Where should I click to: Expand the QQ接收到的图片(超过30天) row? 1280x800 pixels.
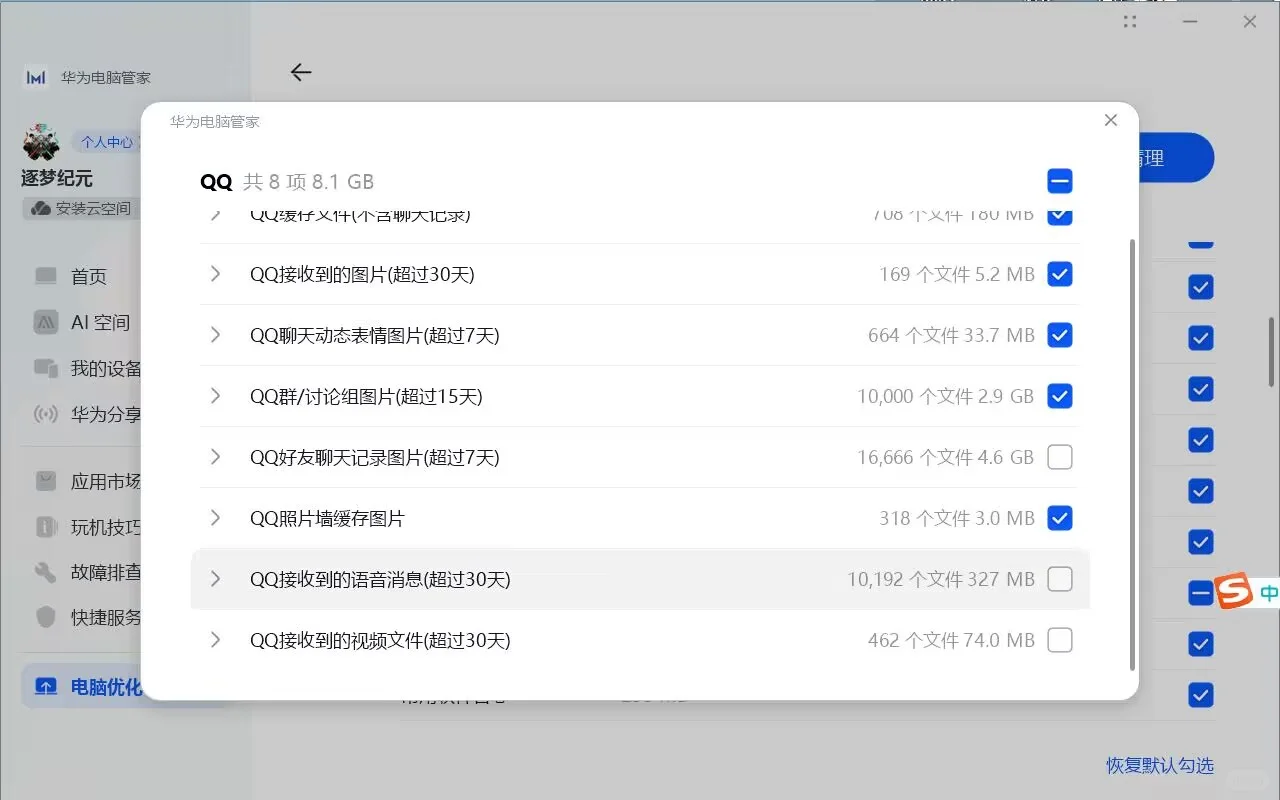(215, 274)
